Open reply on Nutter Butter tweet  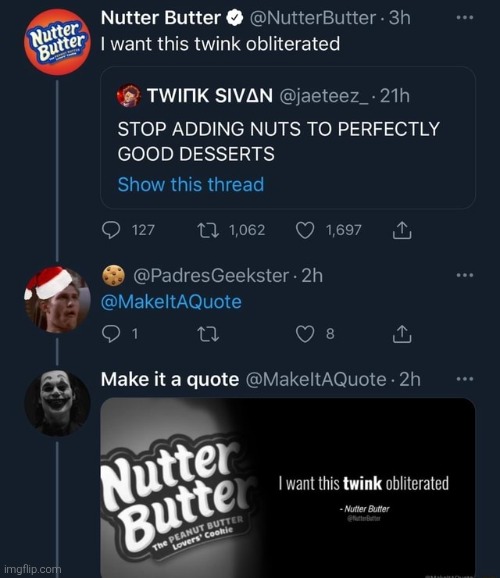pos(111,230)
